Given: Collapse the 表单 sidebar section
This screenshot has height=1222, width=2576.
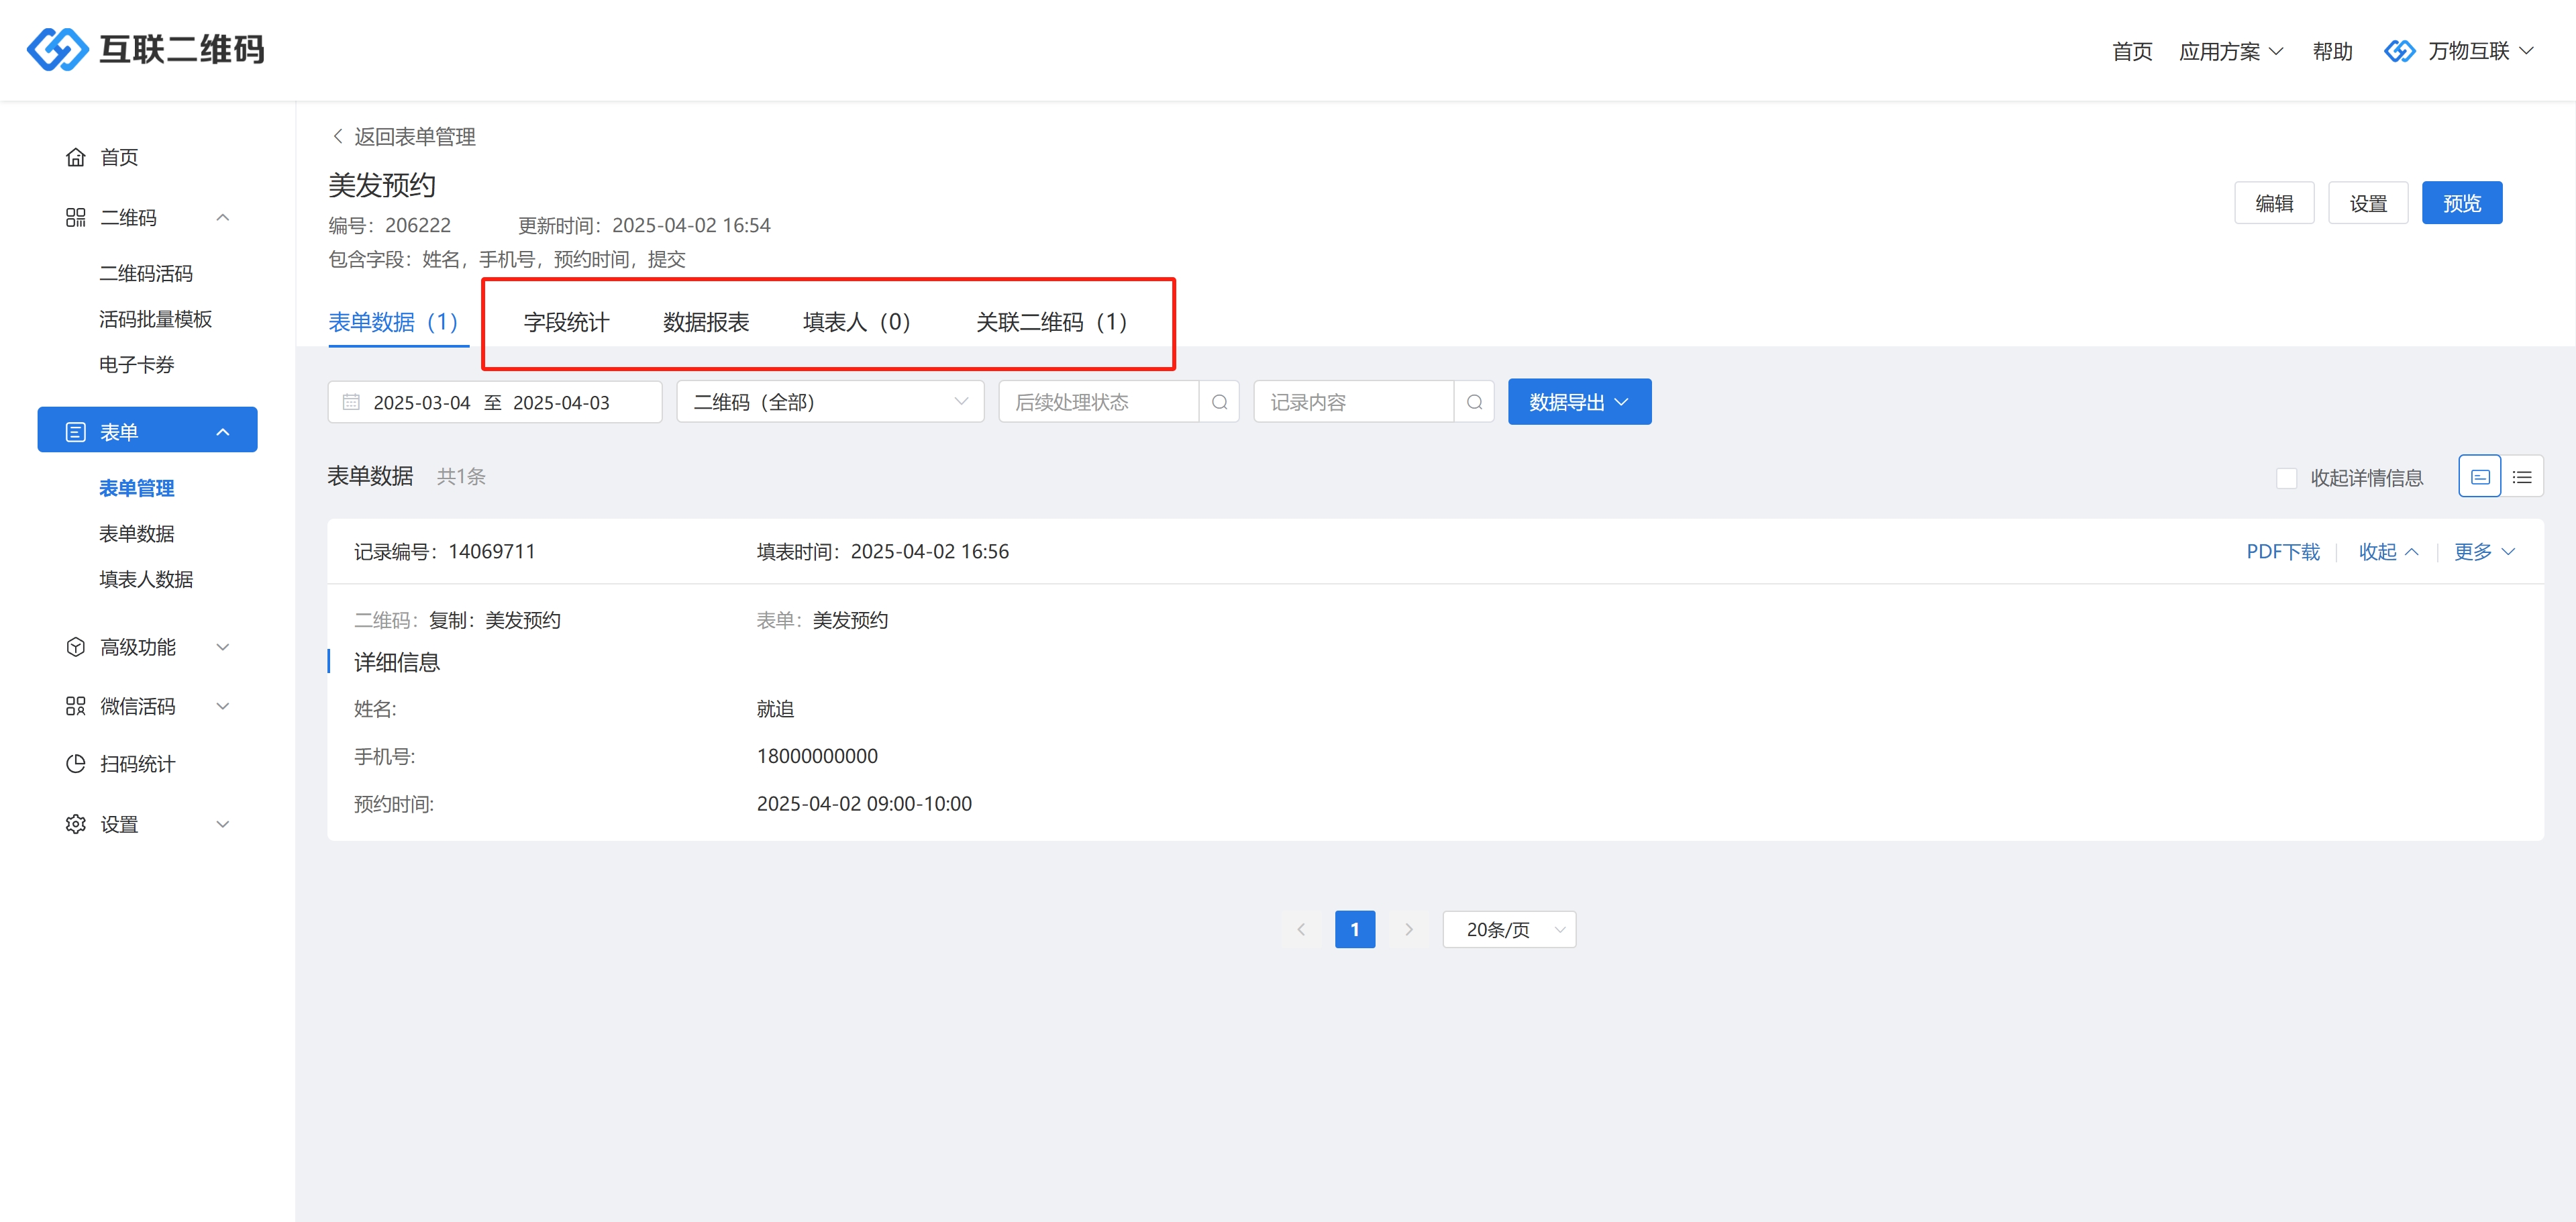Looking at the screenshot, I should 223,432.
